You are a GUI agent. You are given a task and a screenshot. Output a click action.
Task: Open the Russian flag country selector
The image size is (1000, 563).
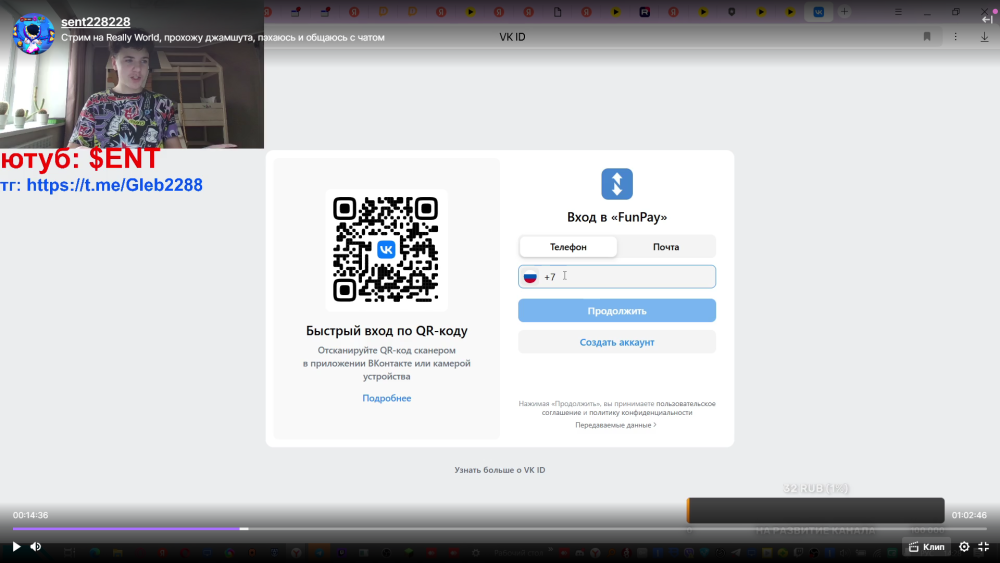click(530, 277)
